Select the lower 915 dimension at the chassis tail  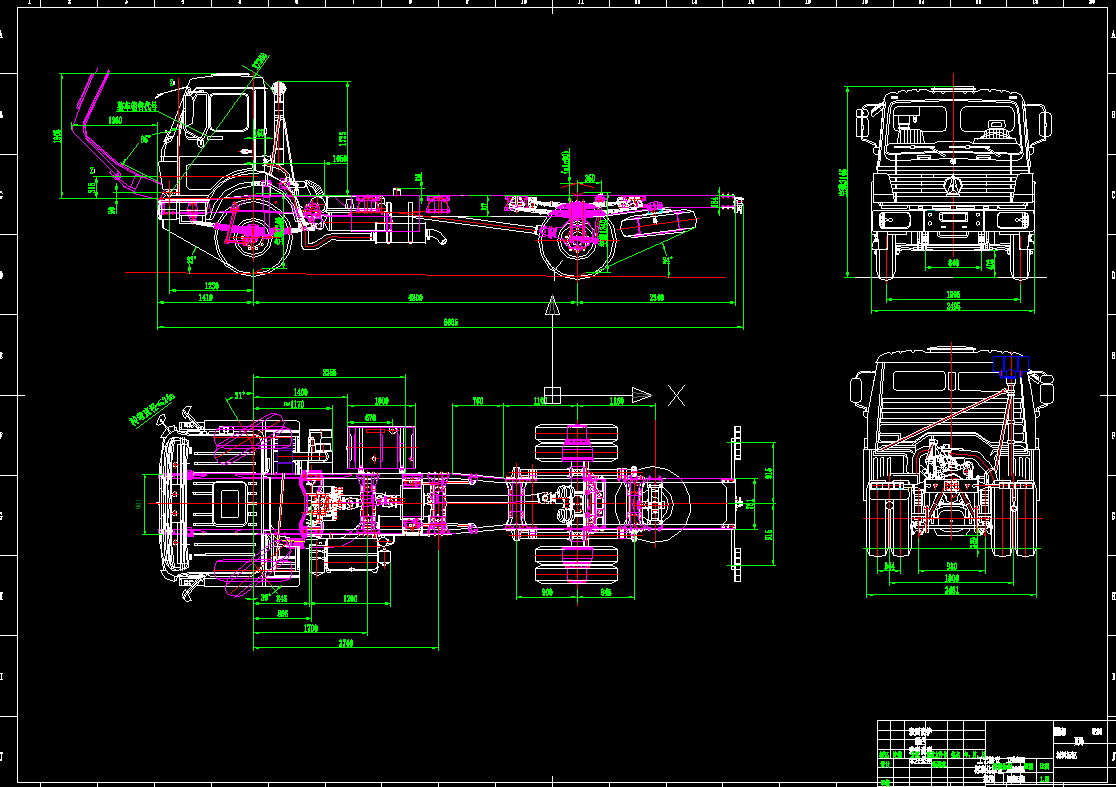coord(769,535)
